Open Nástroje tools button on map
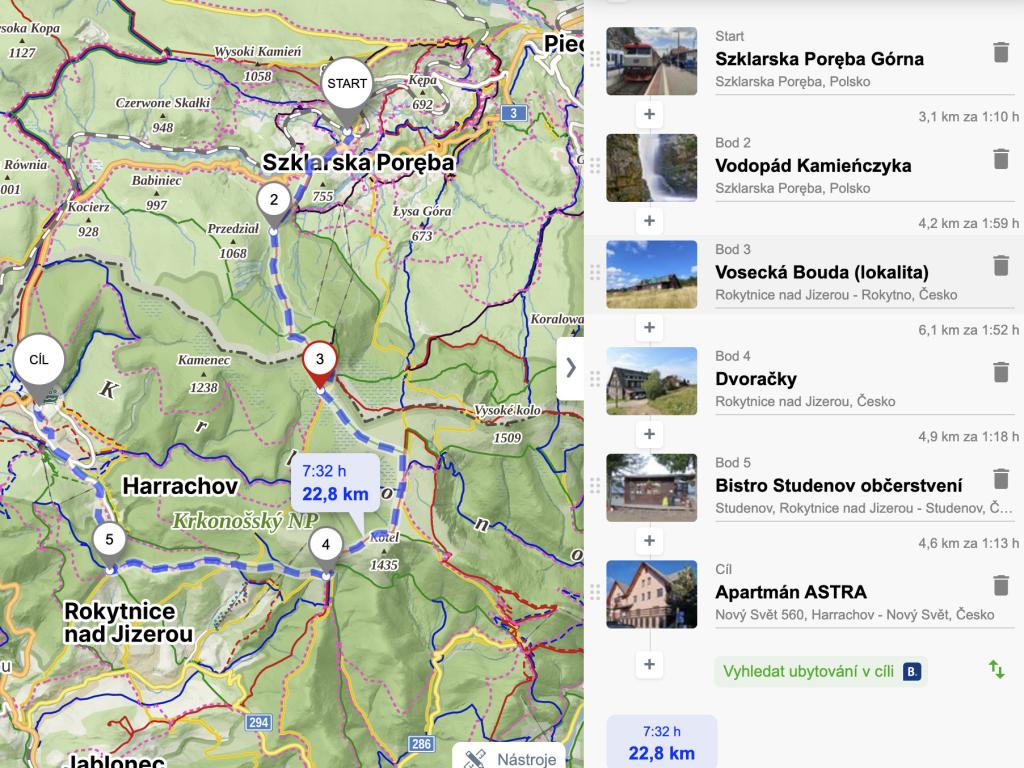Image resolution: width=1024 pixels, height=768 pixels. point(509,758)
